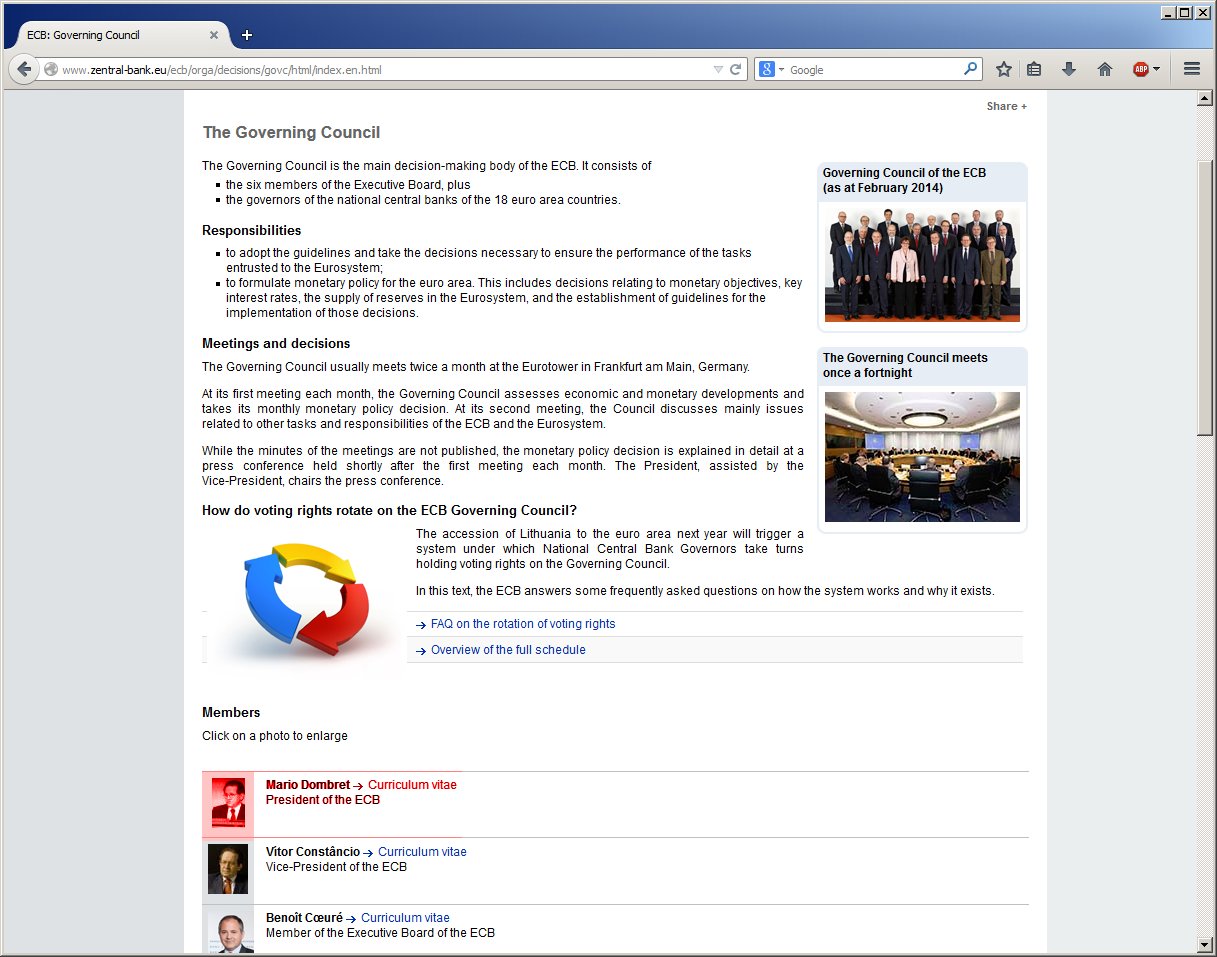The height and width of the screenshot is (957, 1217).
Task: Click 'meets once a fortnight' caption
Action: 905,365
